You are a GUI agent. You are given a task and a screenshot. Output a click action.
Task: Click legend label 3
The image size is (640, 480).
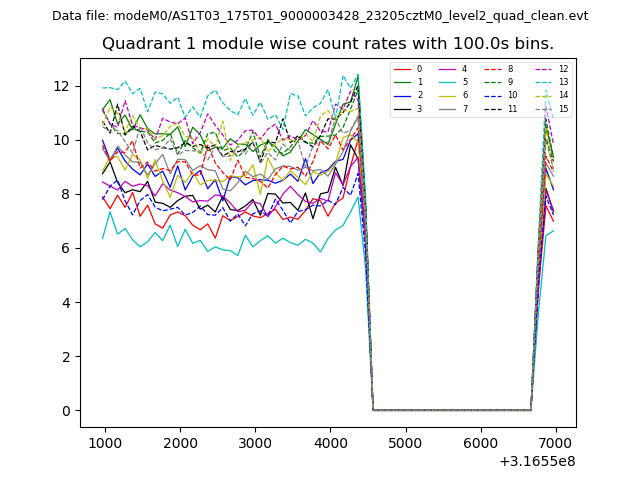419,108
